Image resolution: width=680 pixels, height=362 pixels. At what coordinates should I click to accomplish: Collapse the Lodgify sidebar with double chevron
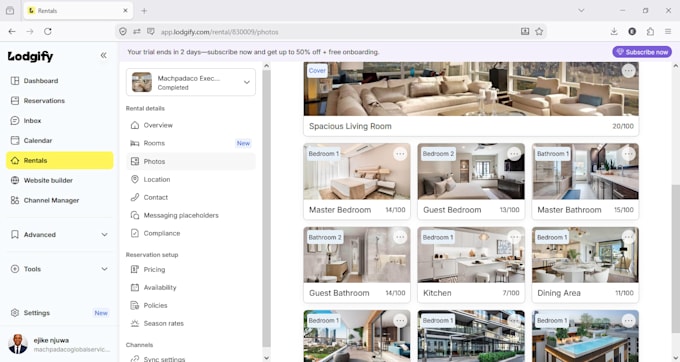click(104, 55)
